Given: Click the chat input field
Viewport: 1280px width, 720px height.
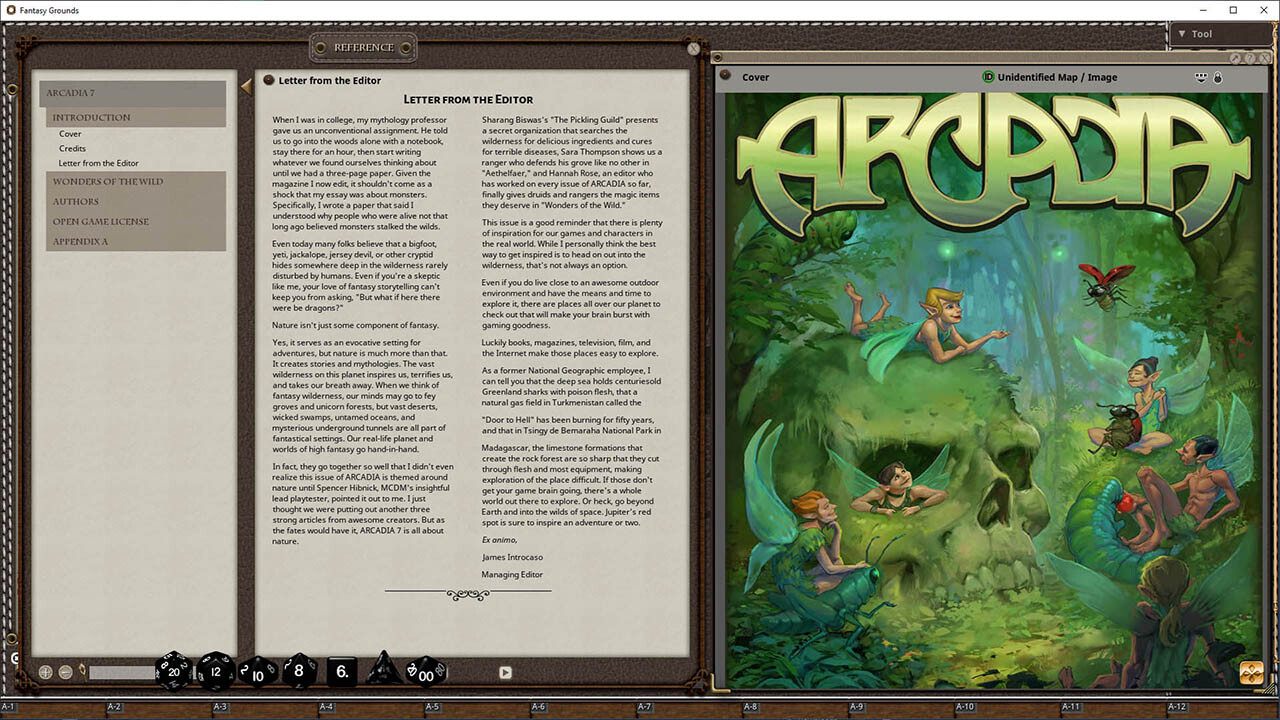Looking at the screenshot, I should point(121,672).
